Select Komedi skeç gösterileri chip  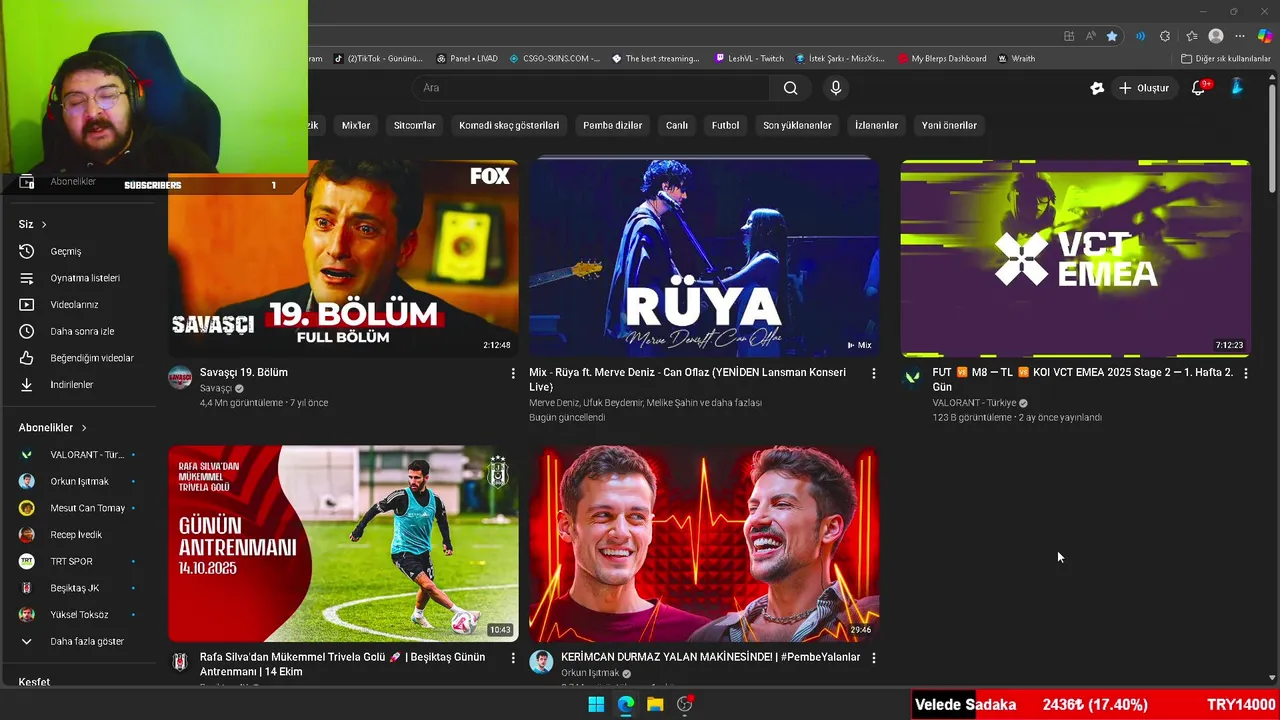(x=509, y=125)
